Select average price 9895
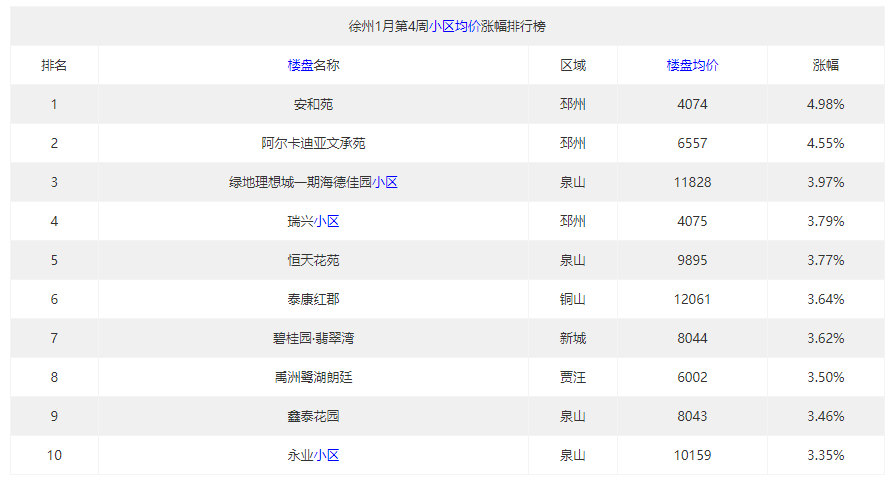Image resolution: width=892 pixels, height=481 pixels. [x=692, y=260]
